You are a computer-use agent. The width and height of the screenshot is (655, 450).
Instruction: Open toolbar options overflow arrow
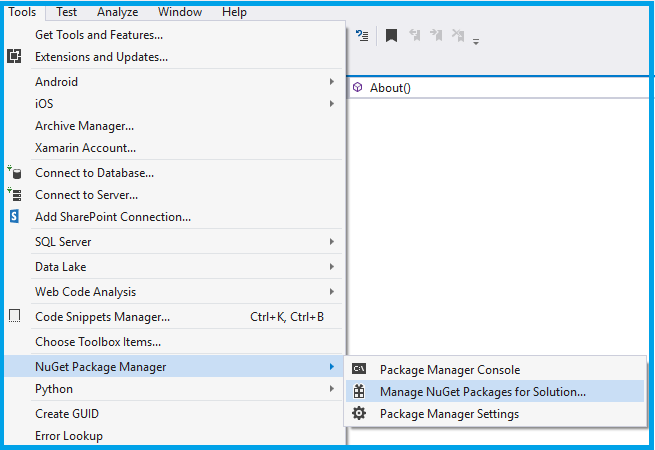point(476,41)
